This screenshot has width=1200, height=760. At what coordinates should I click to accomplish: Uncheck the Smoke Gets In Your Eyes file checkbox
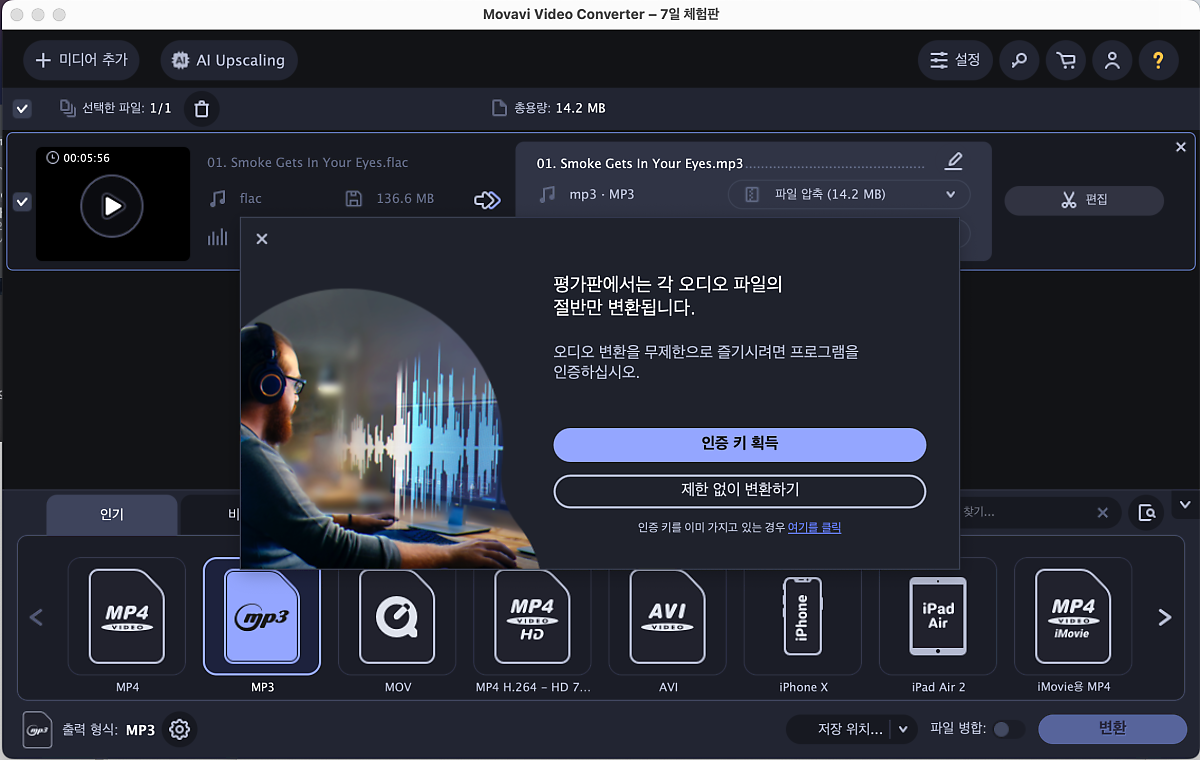(22, 202)
